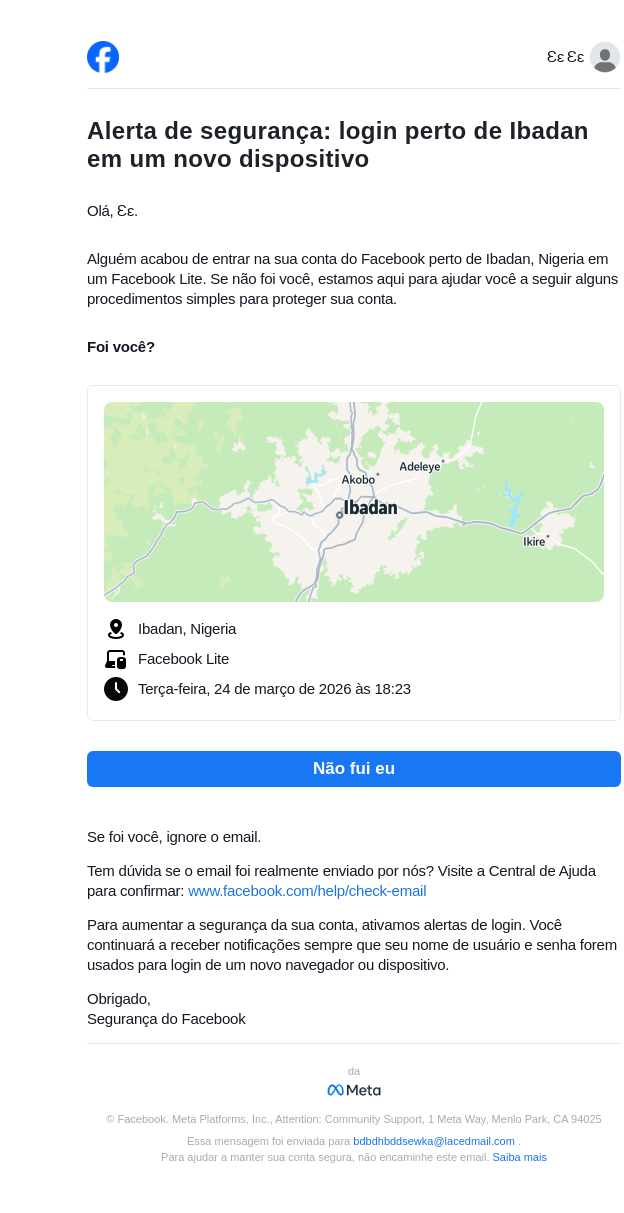Viewport: 624px width, 1213px height.
Task: Click the "Terça-feira, 24 de março" login date
Action: (274, 689)
